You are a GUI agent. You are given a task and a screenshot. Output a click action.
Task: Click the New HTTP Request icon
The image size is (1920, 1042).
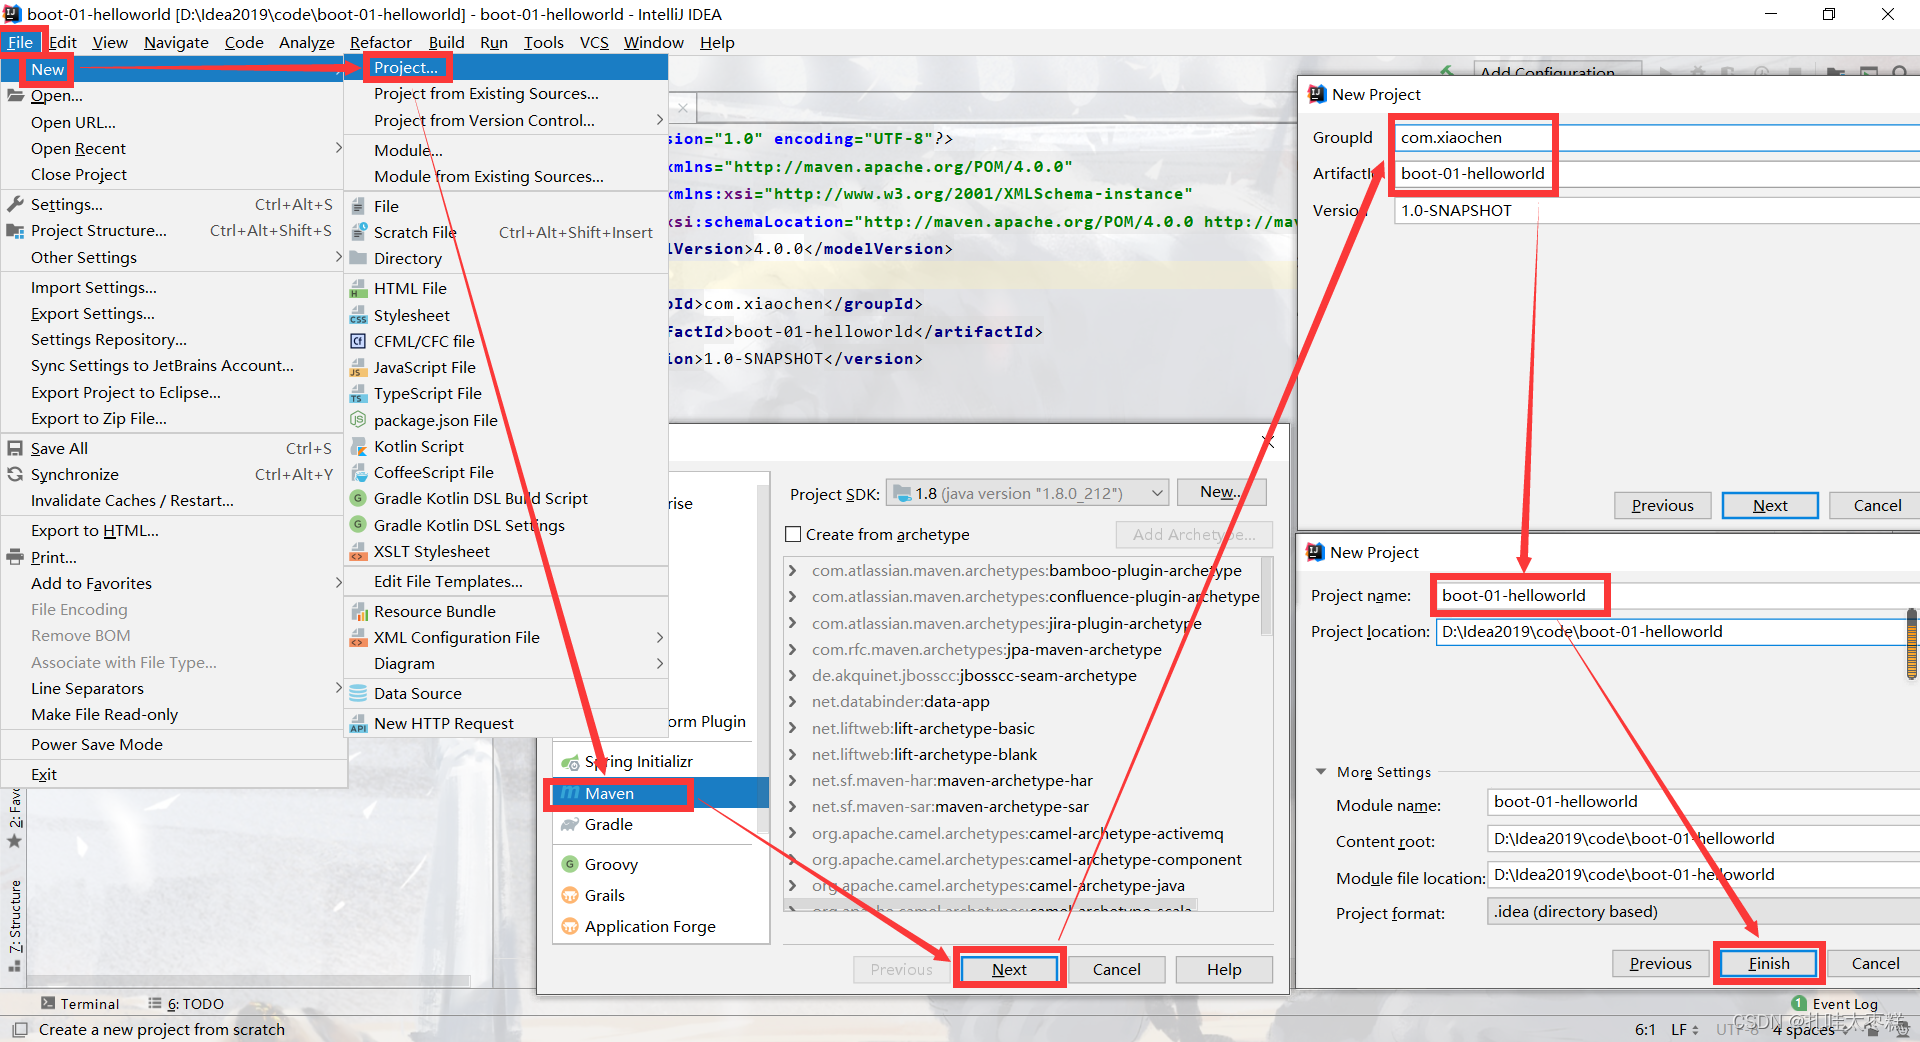click(358, 724)
